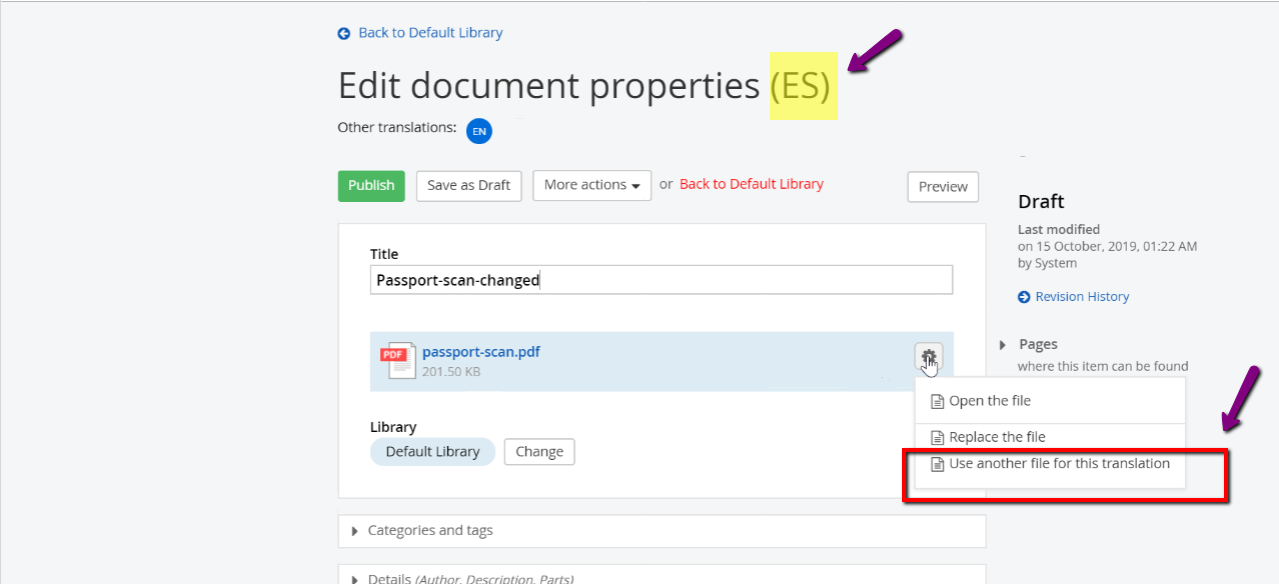Click the 201.50 KB file size text

pyautogui.click(x=451, y=372)
